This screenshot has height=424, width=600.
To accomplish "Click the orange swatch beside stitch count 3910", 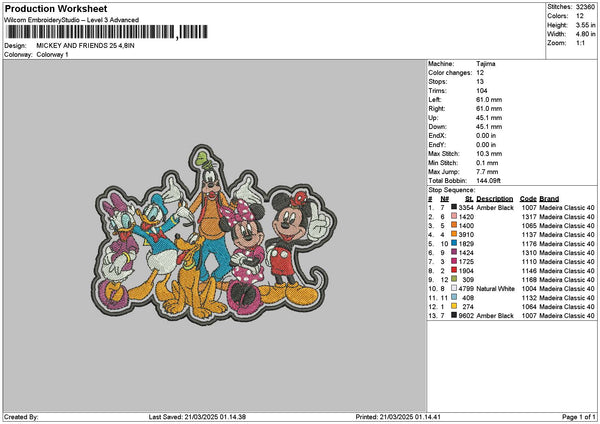I will click(454, 234).
